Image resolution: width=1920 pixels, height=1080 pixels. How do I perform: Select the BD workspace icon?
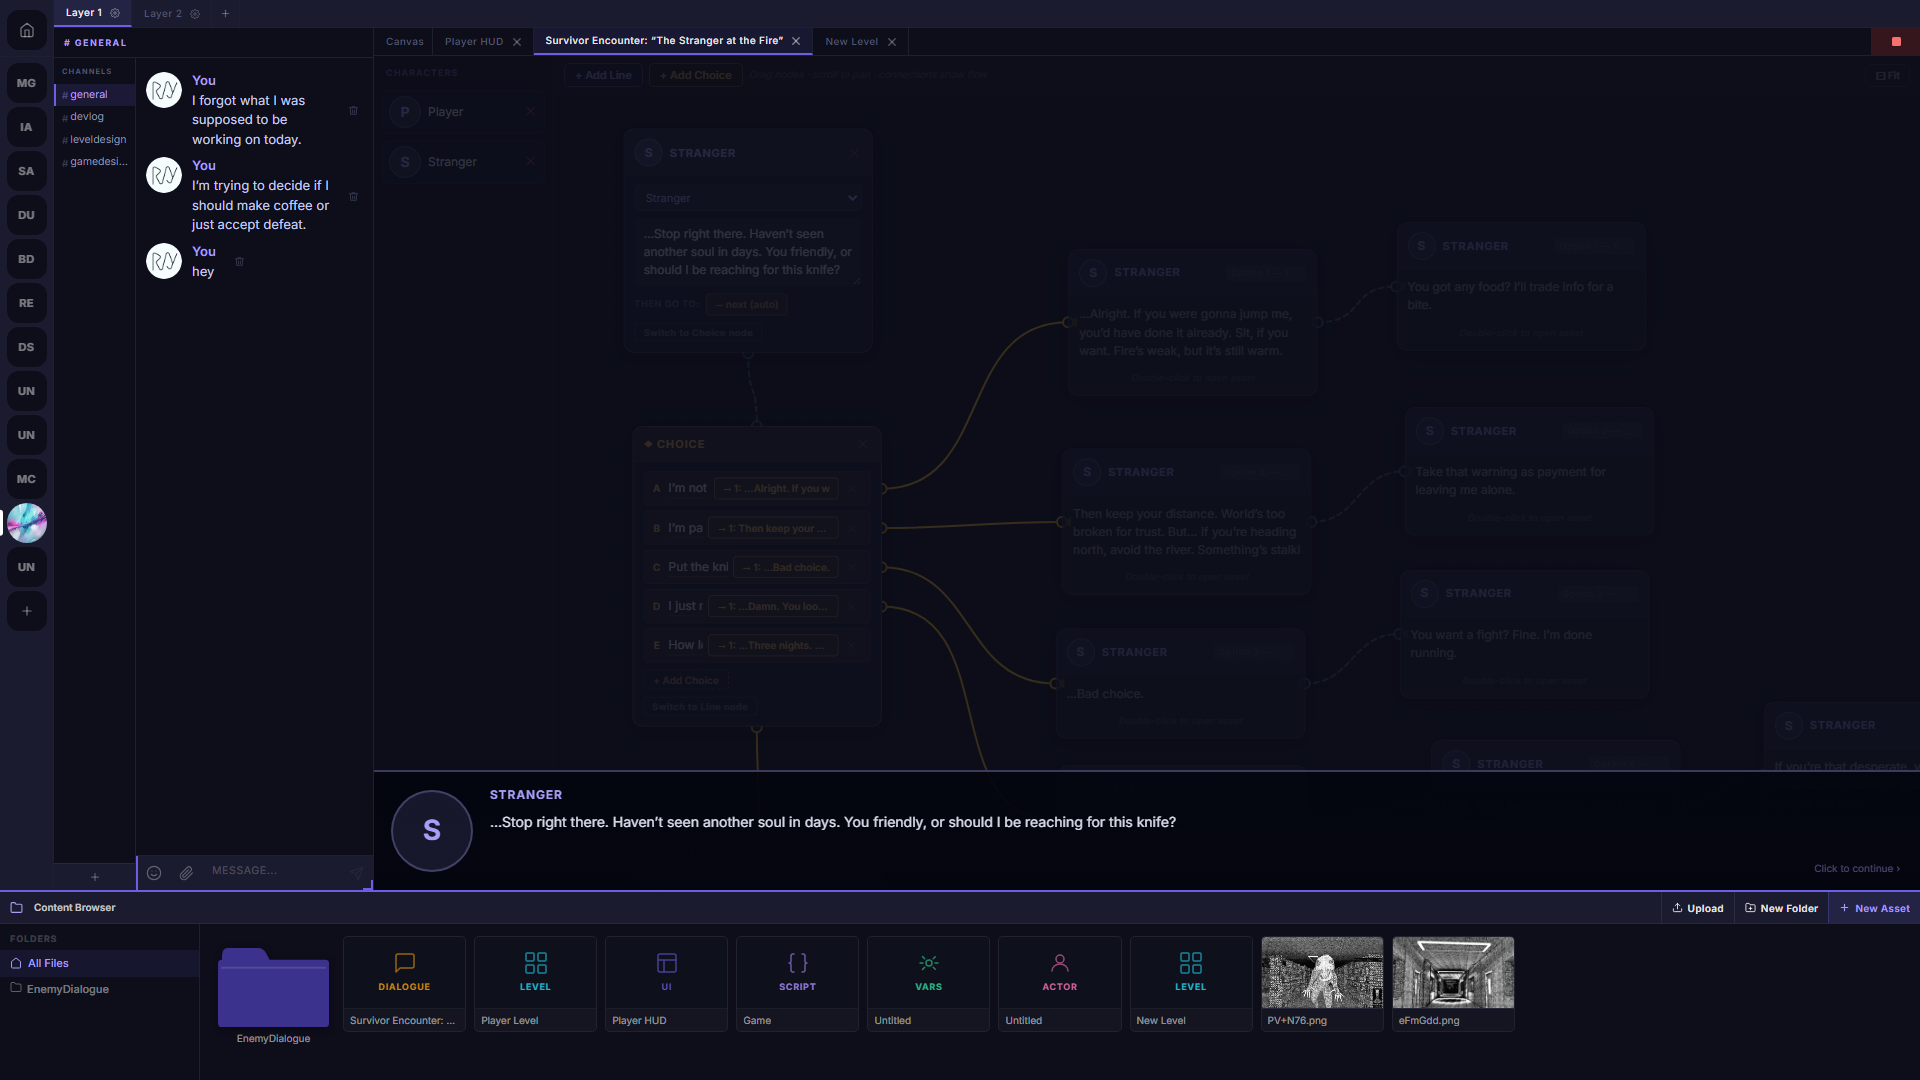point(27,259)
